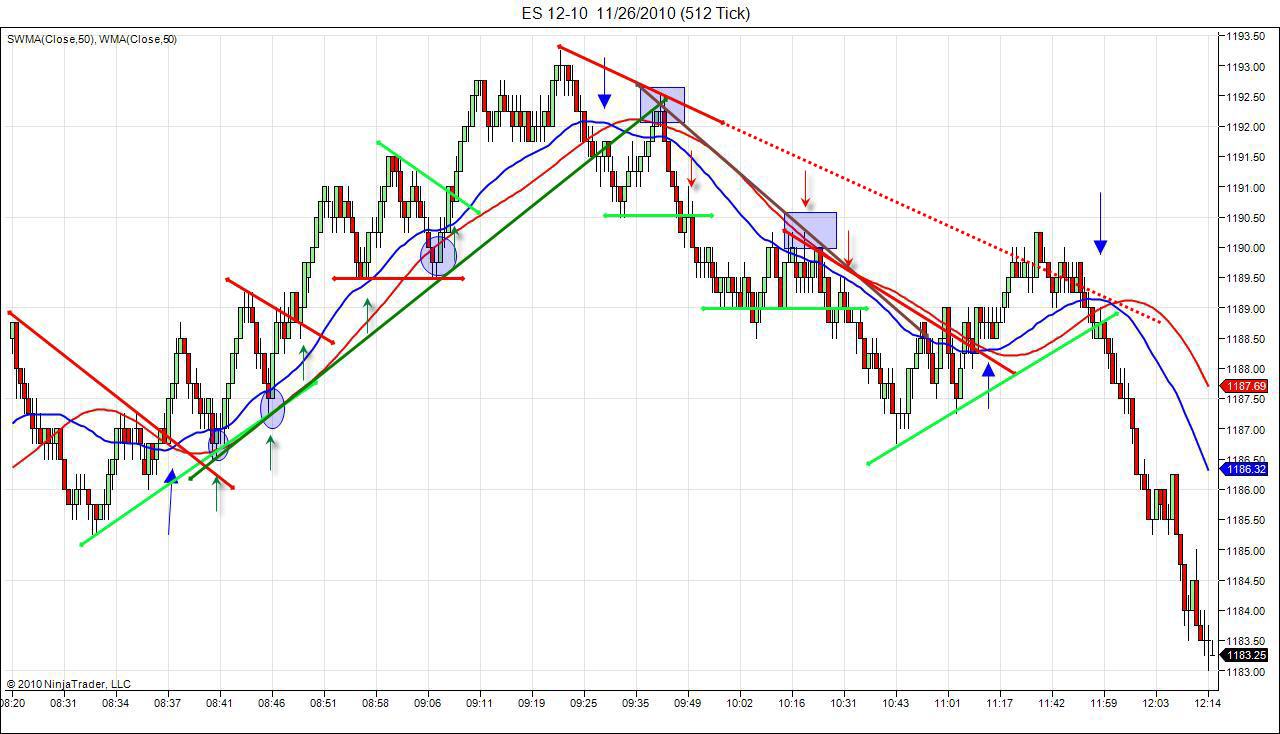
Task: Click the 1193.50 price axis label
Action: 1246,36
